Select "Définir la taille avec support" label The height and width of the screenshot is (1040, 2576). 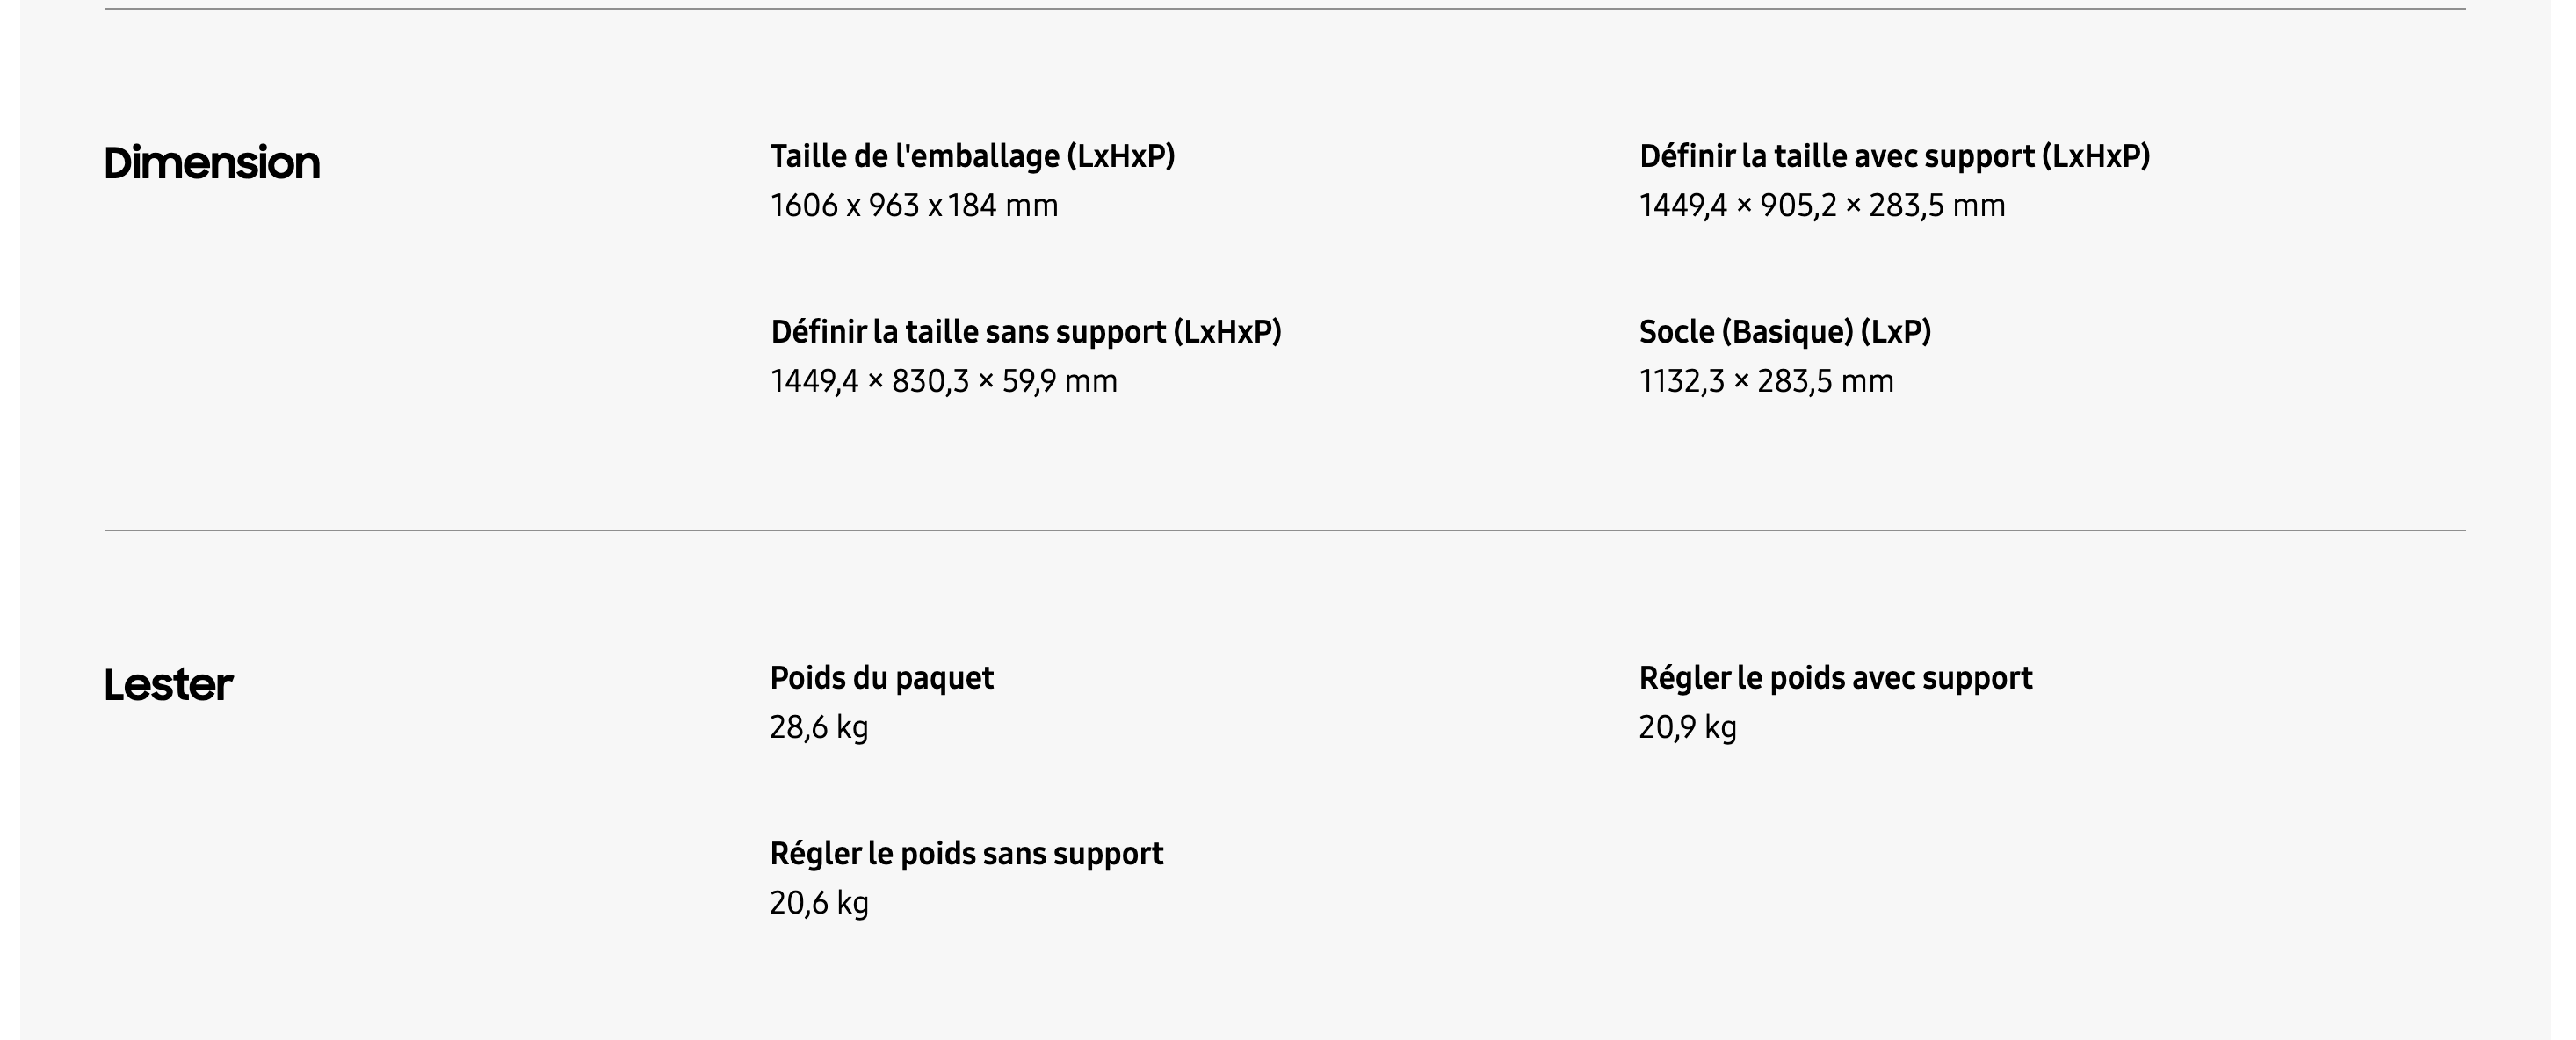tap(1894, 156)
